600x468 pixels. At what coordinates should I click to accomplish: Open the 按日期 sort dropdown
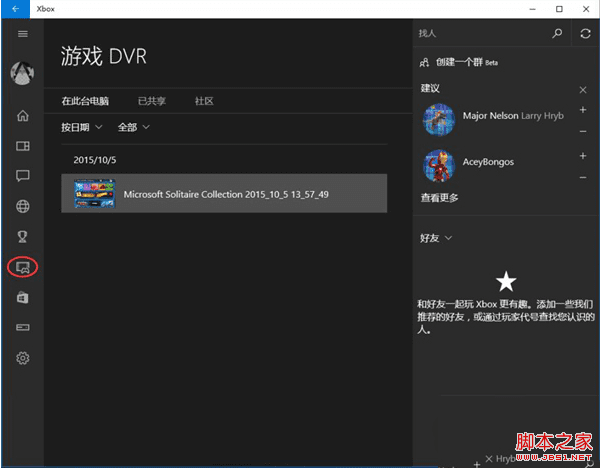click(82, 127)
